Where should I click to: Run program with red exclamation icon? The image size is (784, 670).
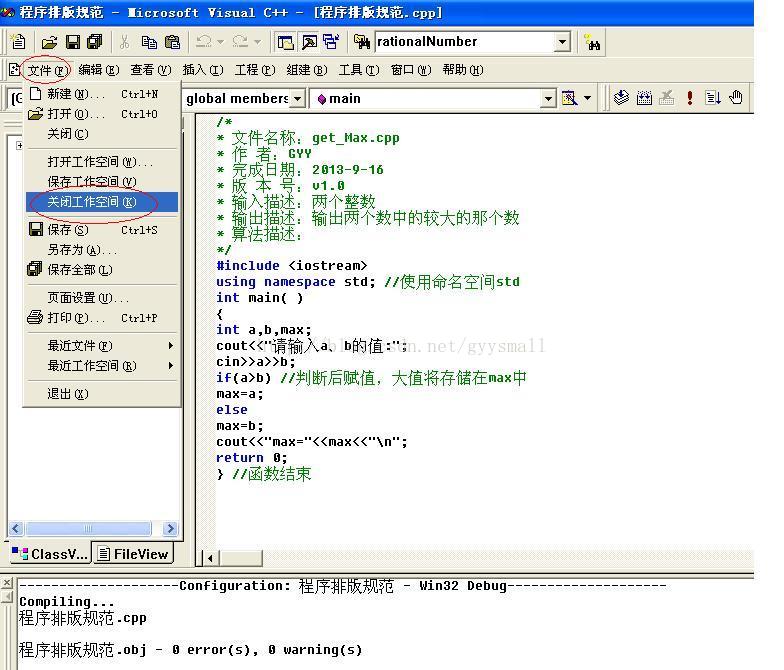pyautogui.click(x=690, y=98)
